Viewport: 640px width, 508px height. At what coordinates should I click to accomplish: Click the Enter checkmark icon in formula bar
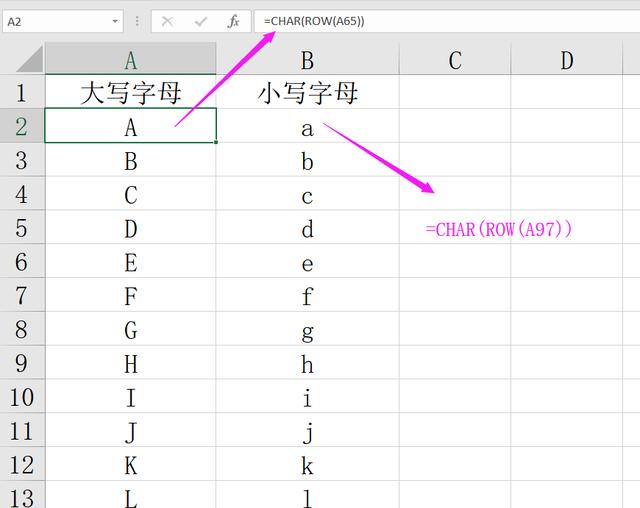click(200, 21)
